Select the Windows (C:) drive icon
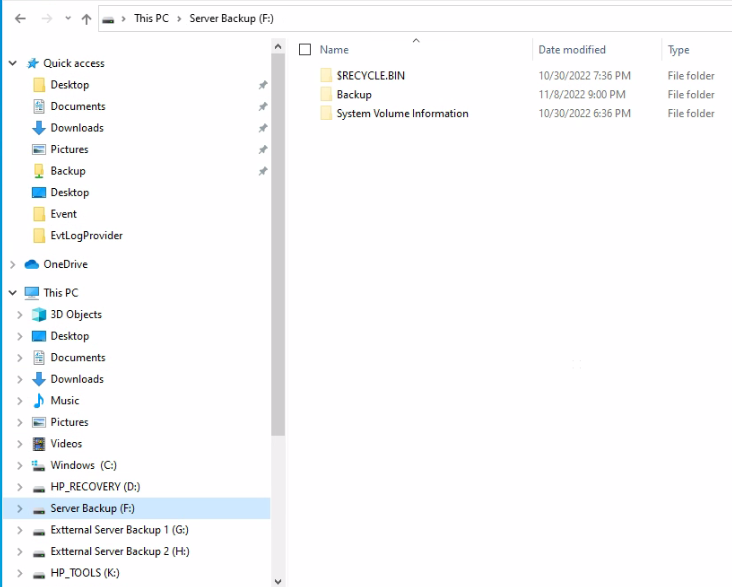Image resolution: width=732 pixels, height=587 pixels. pos(38,465)
